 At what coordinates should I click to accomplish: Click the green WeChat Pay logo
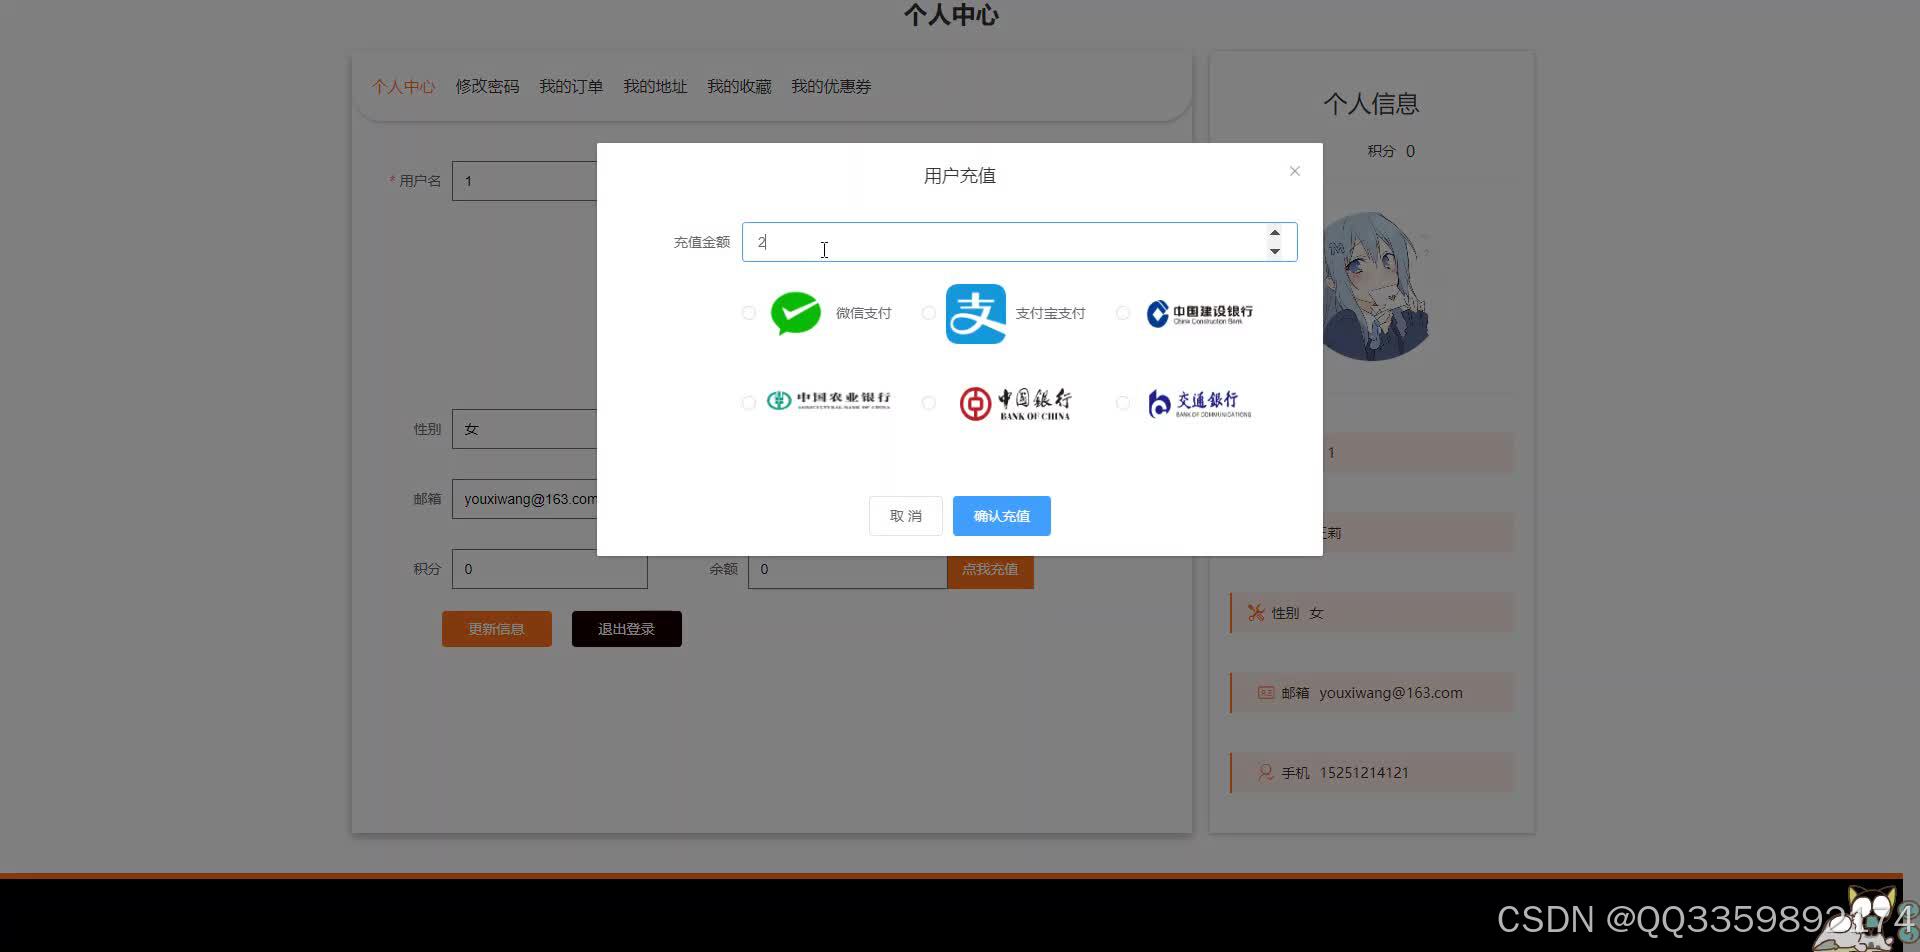pos(796,313)
